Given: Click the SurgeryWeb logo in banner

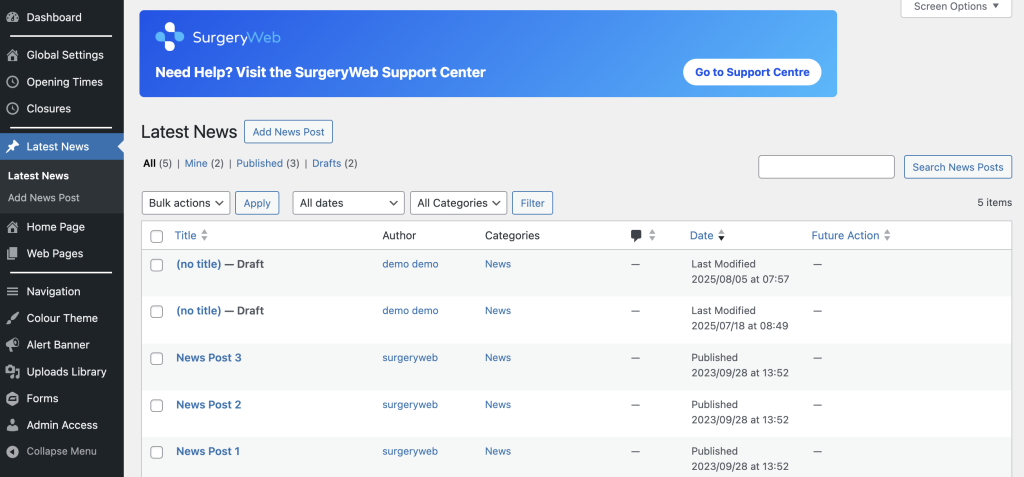Looking at the screenshot, I should [x=217, y=37].
